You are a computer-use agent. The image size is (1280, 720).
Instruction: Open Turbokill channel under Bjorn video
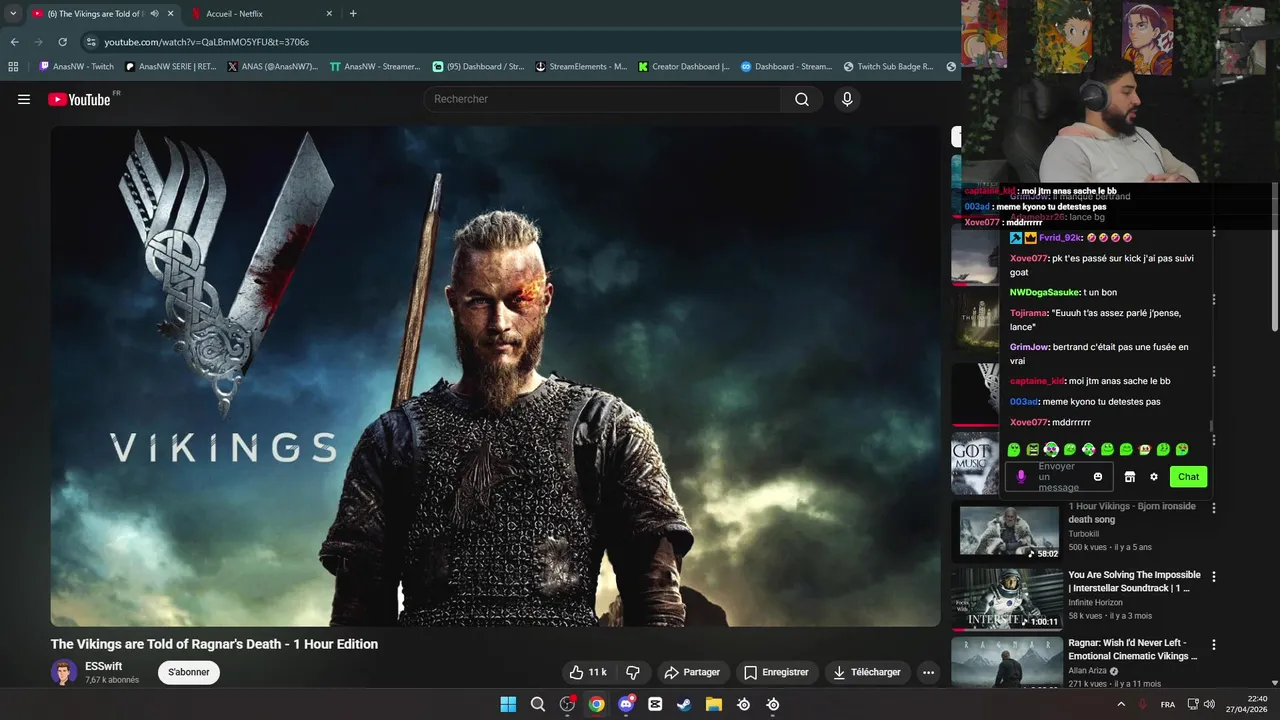point(1083,534)
